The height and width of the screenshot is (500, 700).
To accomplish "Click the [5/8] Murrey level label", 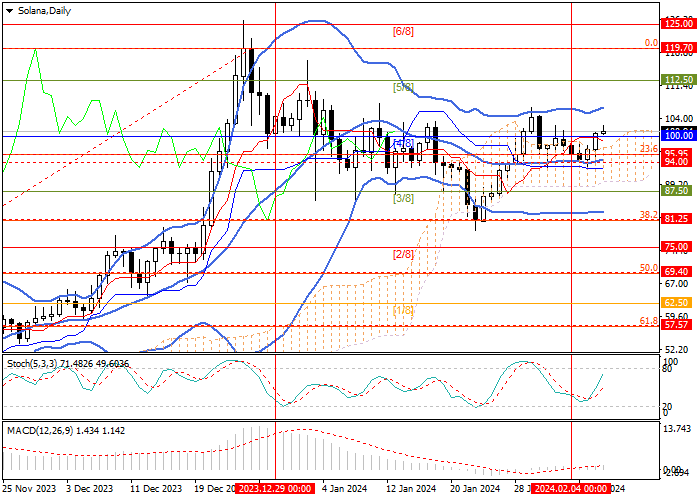I will click(x=403, y=87).
